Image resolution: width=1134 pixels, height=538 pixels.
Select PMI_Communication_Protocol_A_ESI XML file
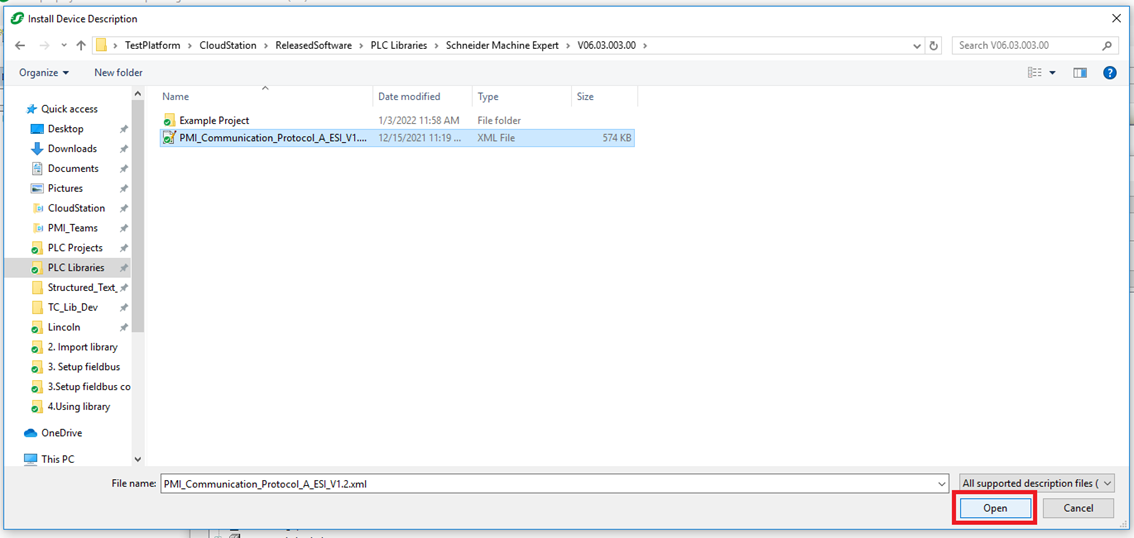272,138
